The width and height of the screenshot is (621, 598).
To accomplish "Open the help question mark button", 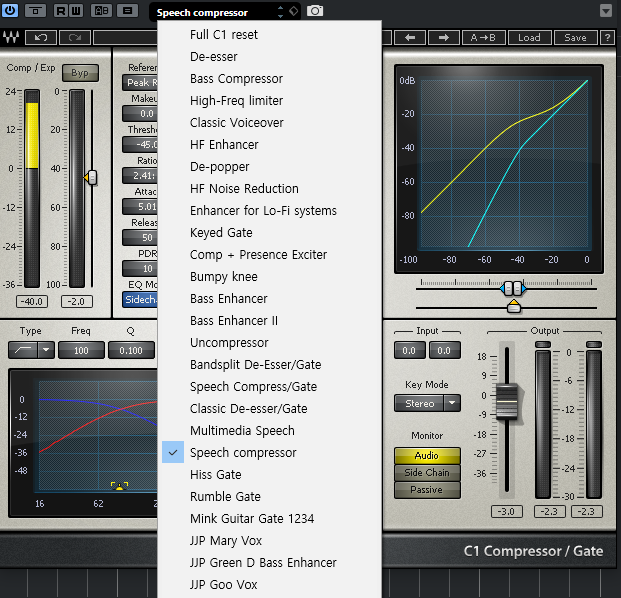I will click(x=607, y=38).
